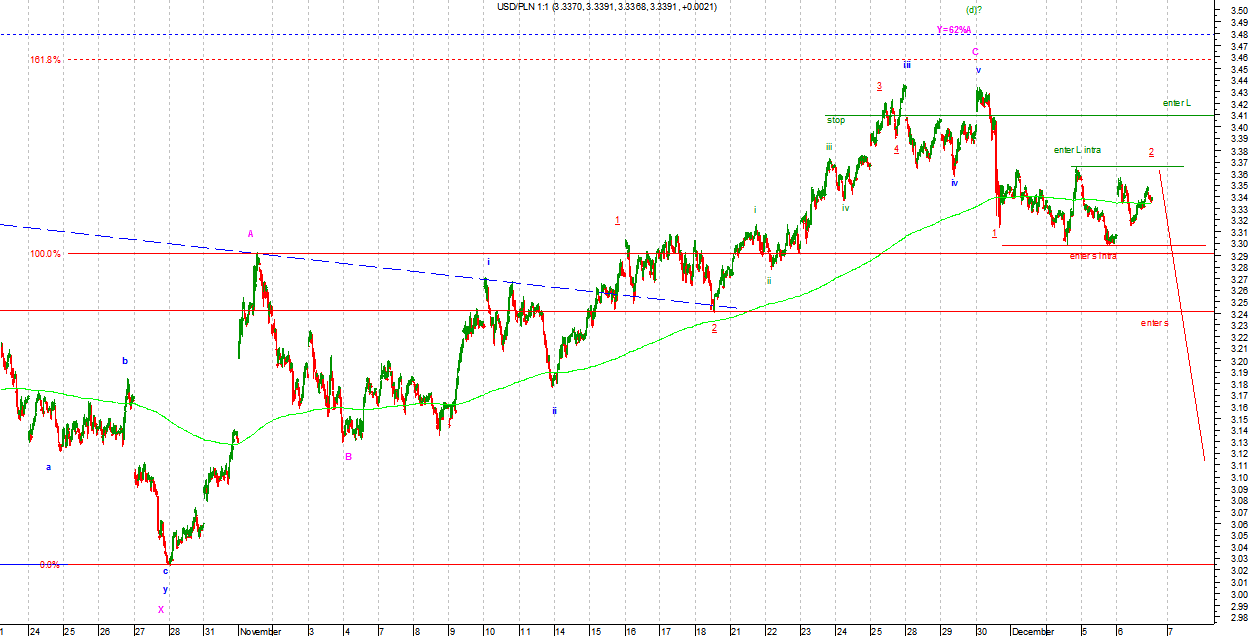This screenshot has height=636, width=1250.
Task: Click the magenta wave "C" label
Action: 975,51
